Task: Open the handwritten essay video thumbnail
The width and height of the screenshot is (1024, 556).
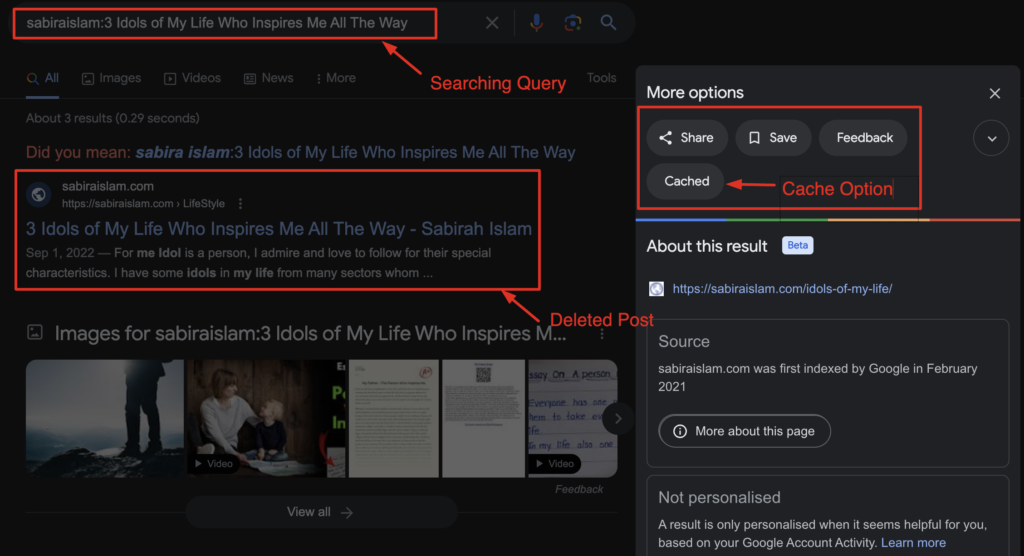Action: [572, 418]
